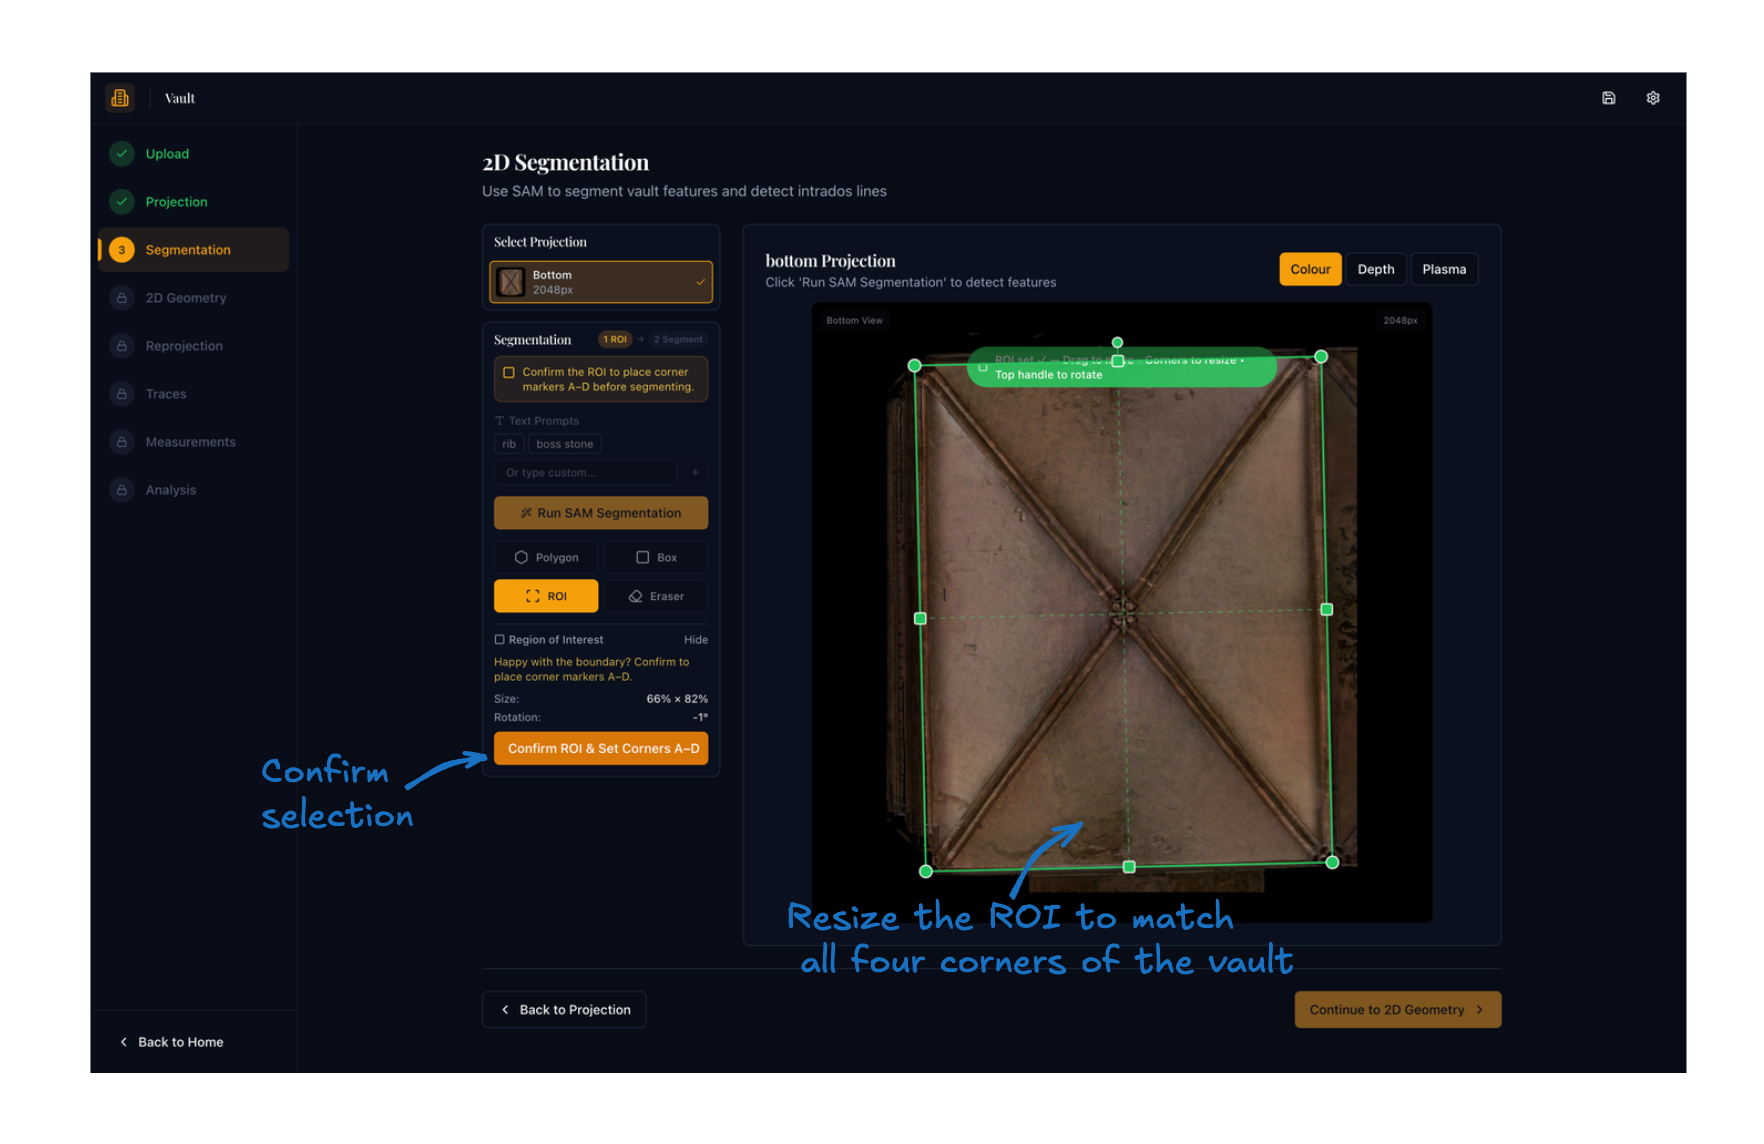Open the Projection step in sidebar

(176, 202)
